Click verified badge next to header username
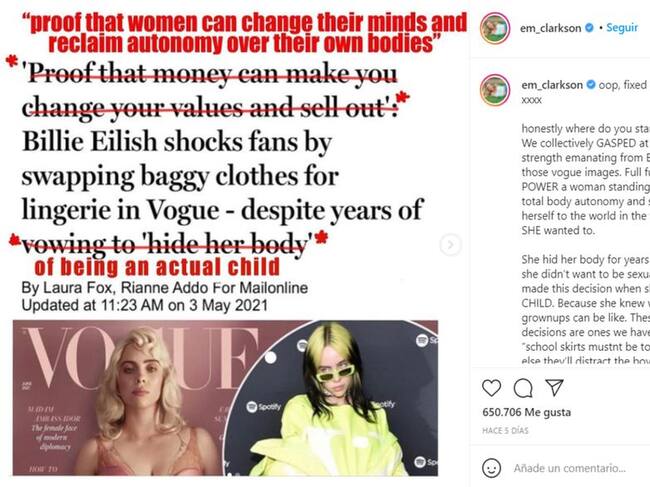 [x=589, y=28]
